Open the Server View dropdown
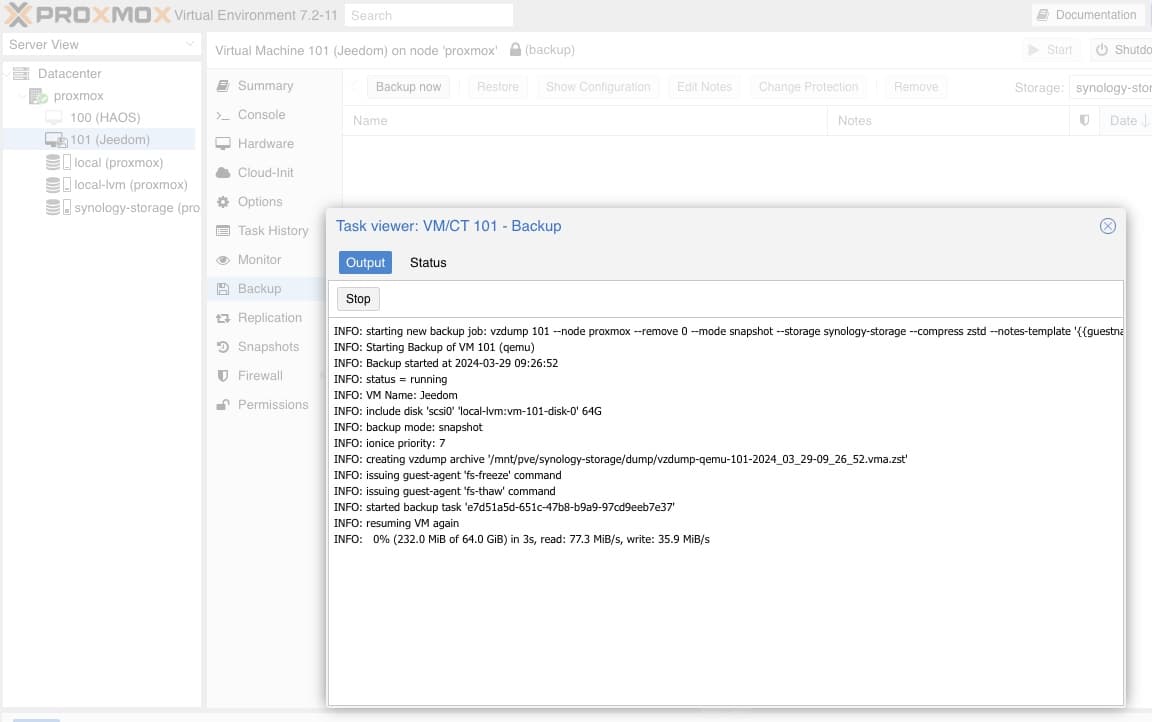This screenshot has width=1152, height=722. (x=101, y=45)
